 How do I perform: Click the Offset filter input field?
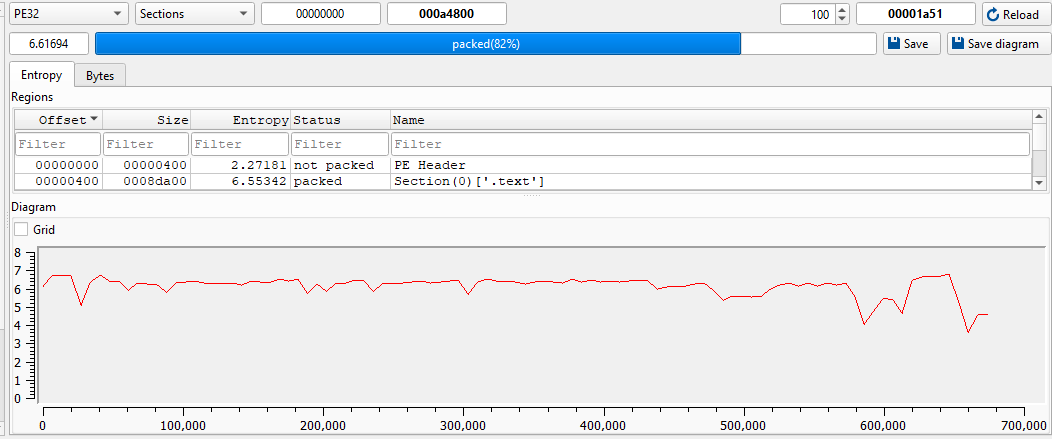[x=58, y=144]
